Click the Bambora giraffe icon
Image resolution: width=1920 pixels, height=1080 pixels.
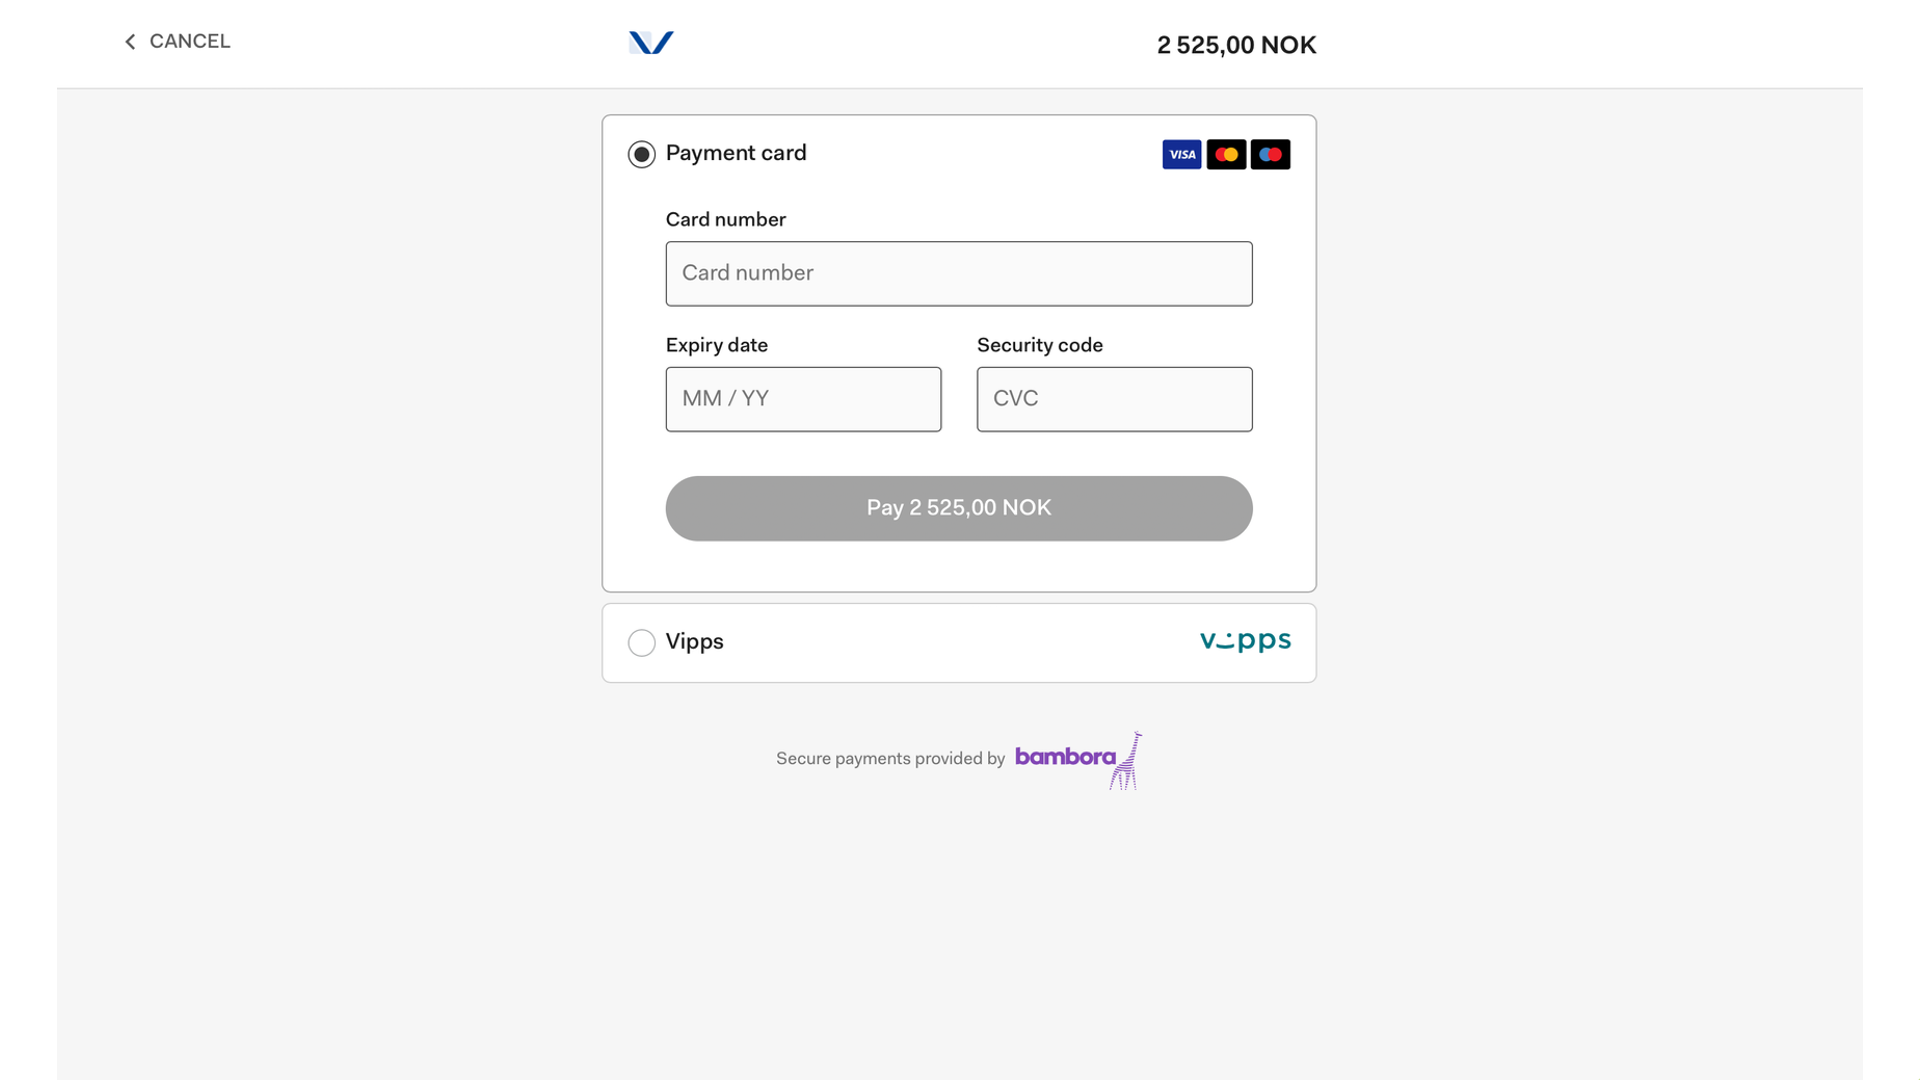[1127, 761]
